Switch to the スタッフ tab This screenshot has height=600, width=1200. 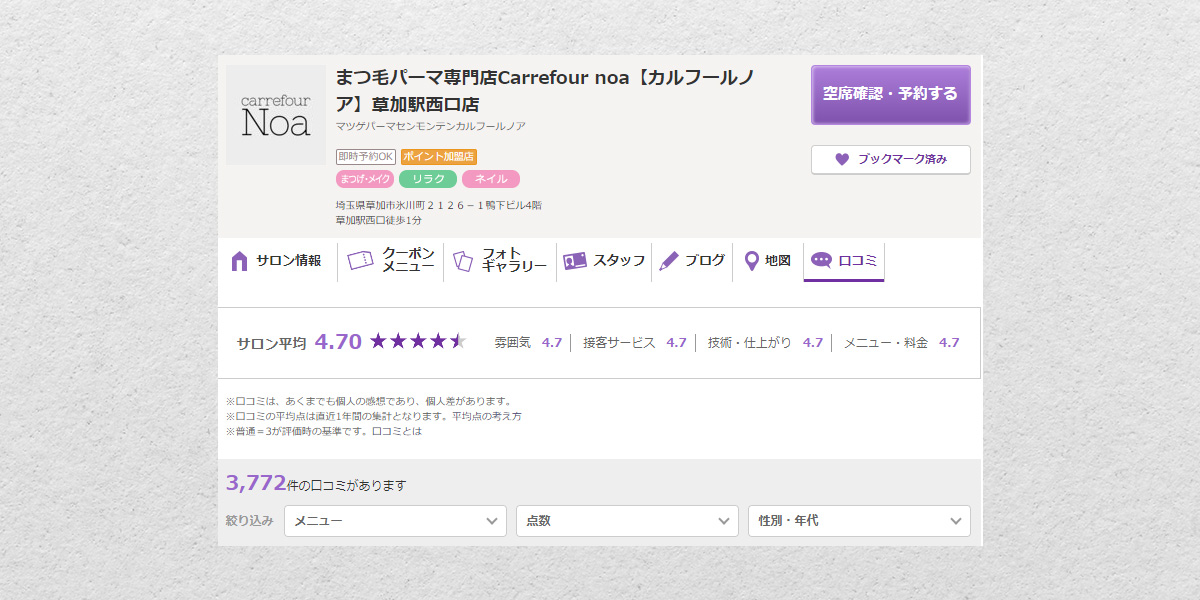[604, 261]
